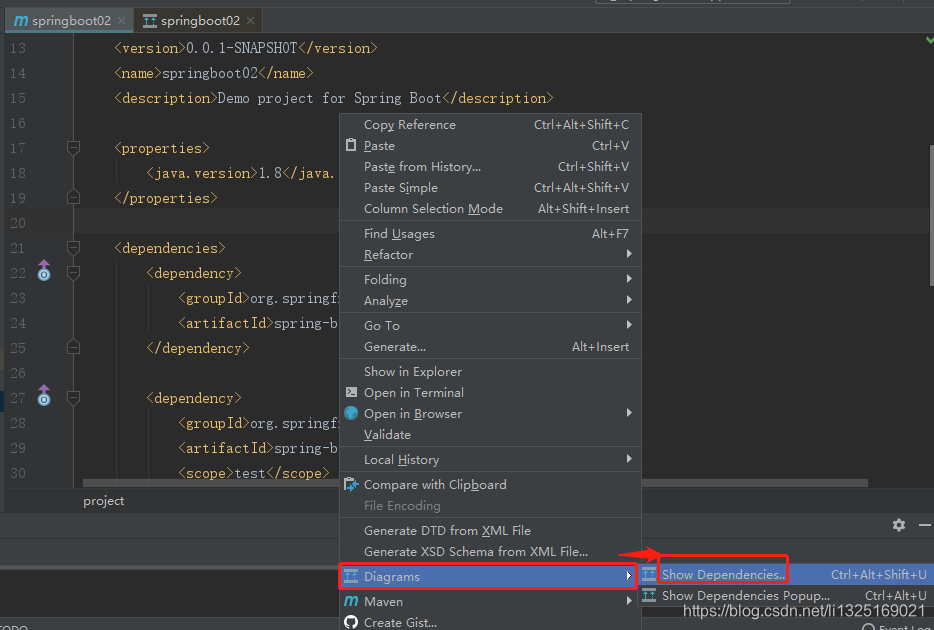Click the Compare with Clipboard icon

point(351,485)
